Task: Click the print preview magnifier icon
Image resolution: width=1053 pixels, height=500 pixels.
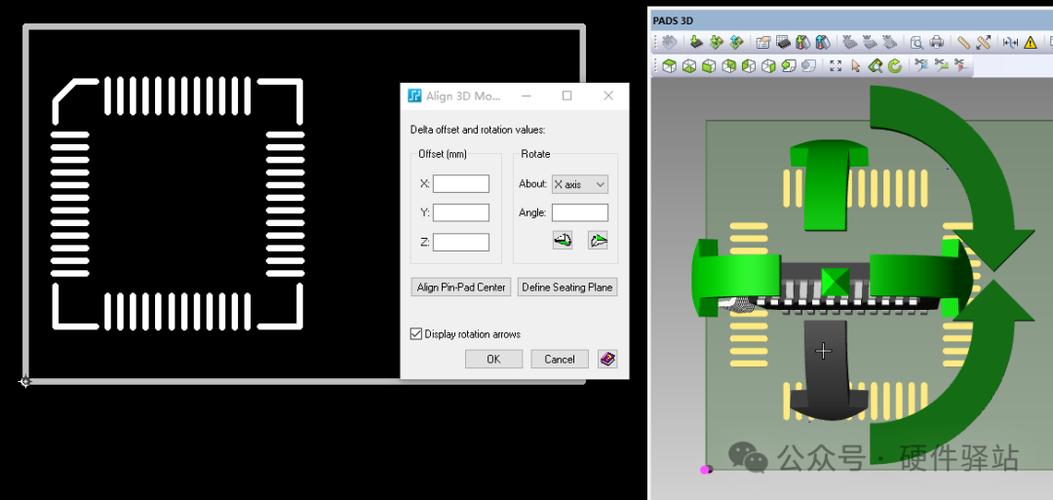Action: click(x=917, y=42)
